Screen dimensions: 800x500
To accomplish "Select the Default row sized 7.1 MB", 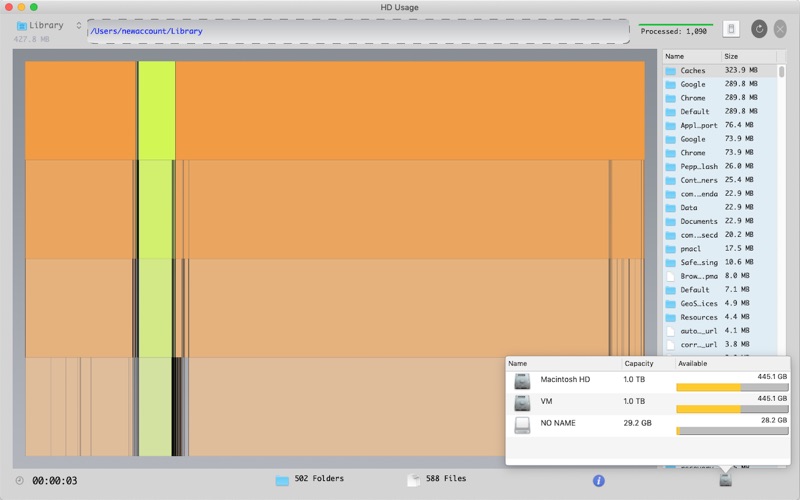I will pos(720,290).
